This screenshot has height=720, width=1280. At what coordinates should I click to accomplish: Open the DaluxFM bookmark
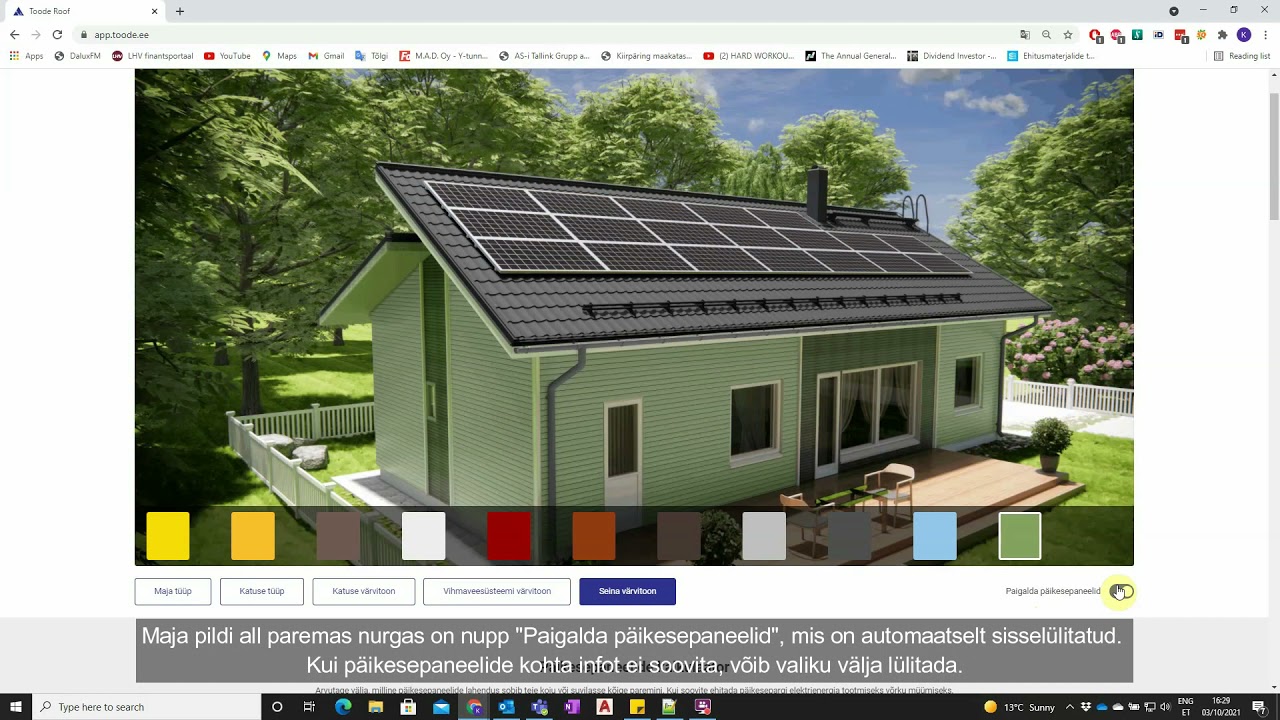point(78,56)
